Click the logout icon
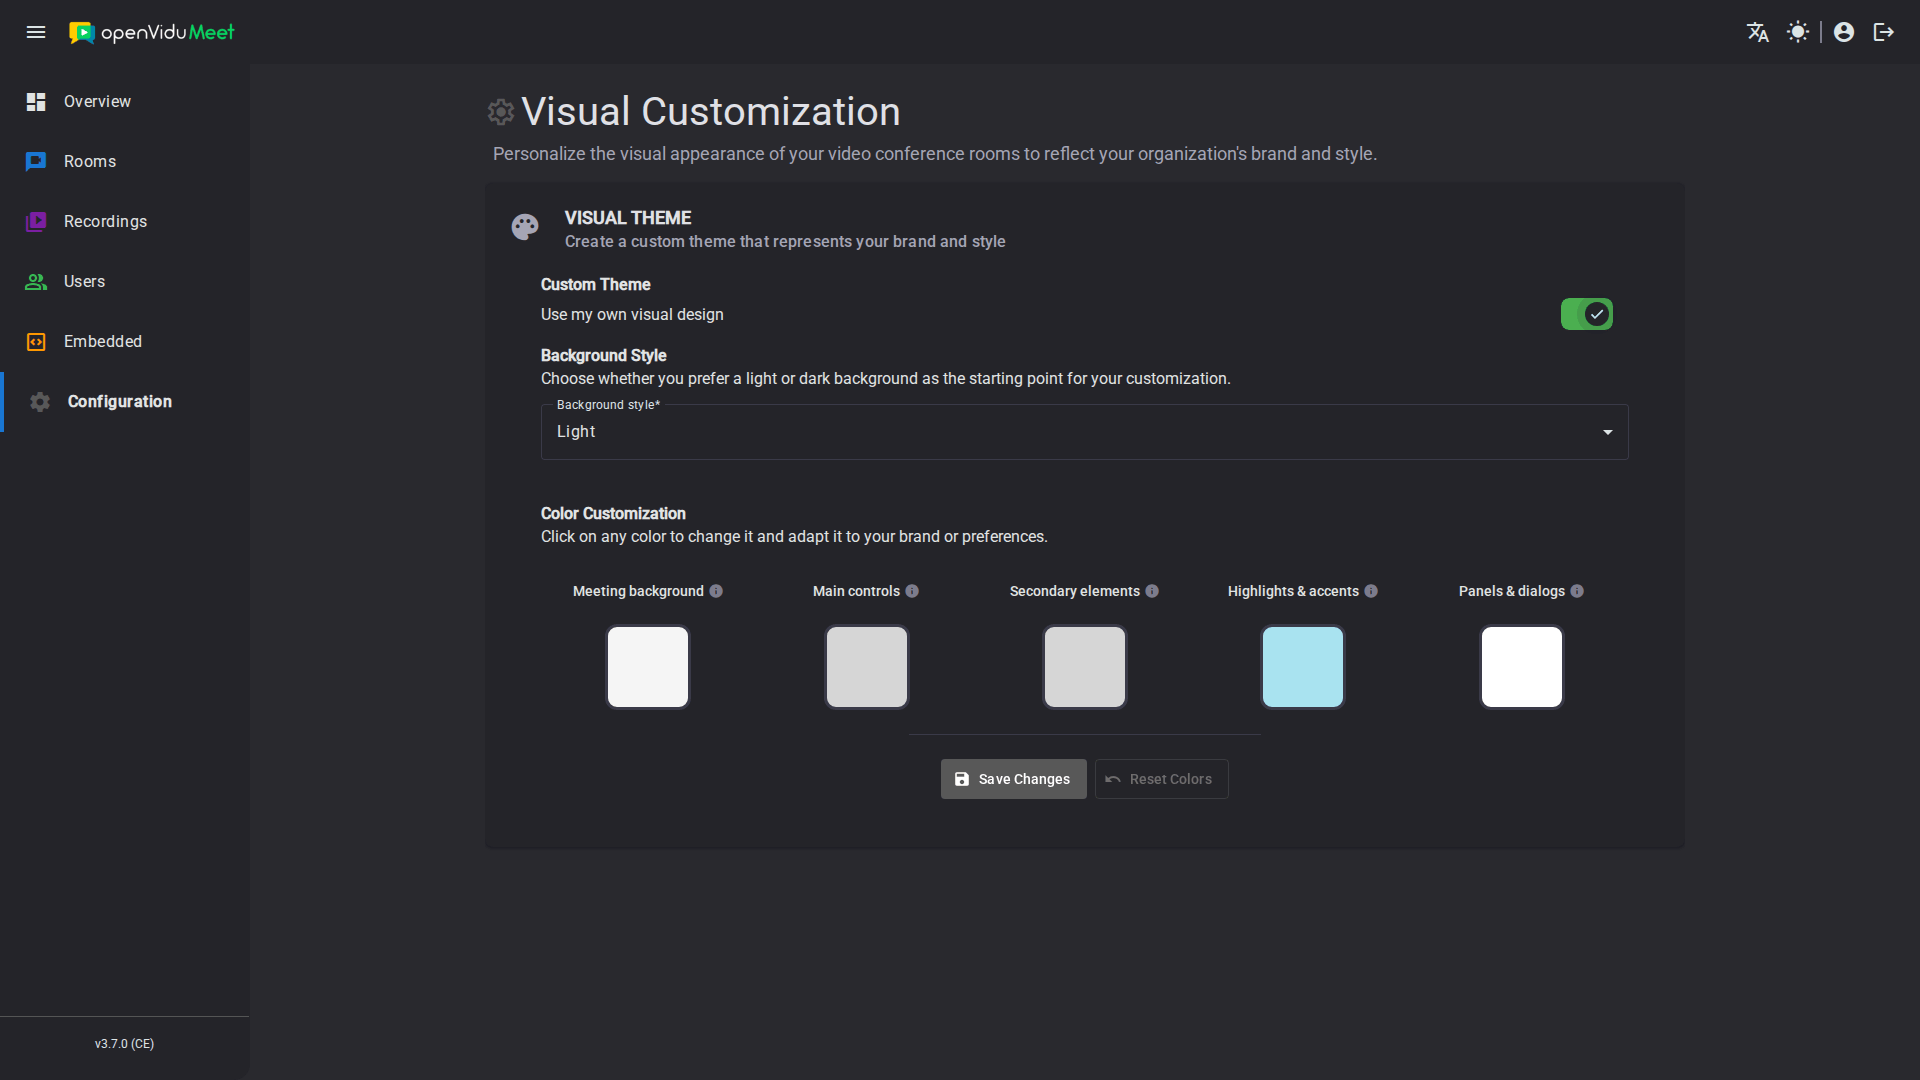Viewport: 1920px width, 1080px height. click(1884, 32)
